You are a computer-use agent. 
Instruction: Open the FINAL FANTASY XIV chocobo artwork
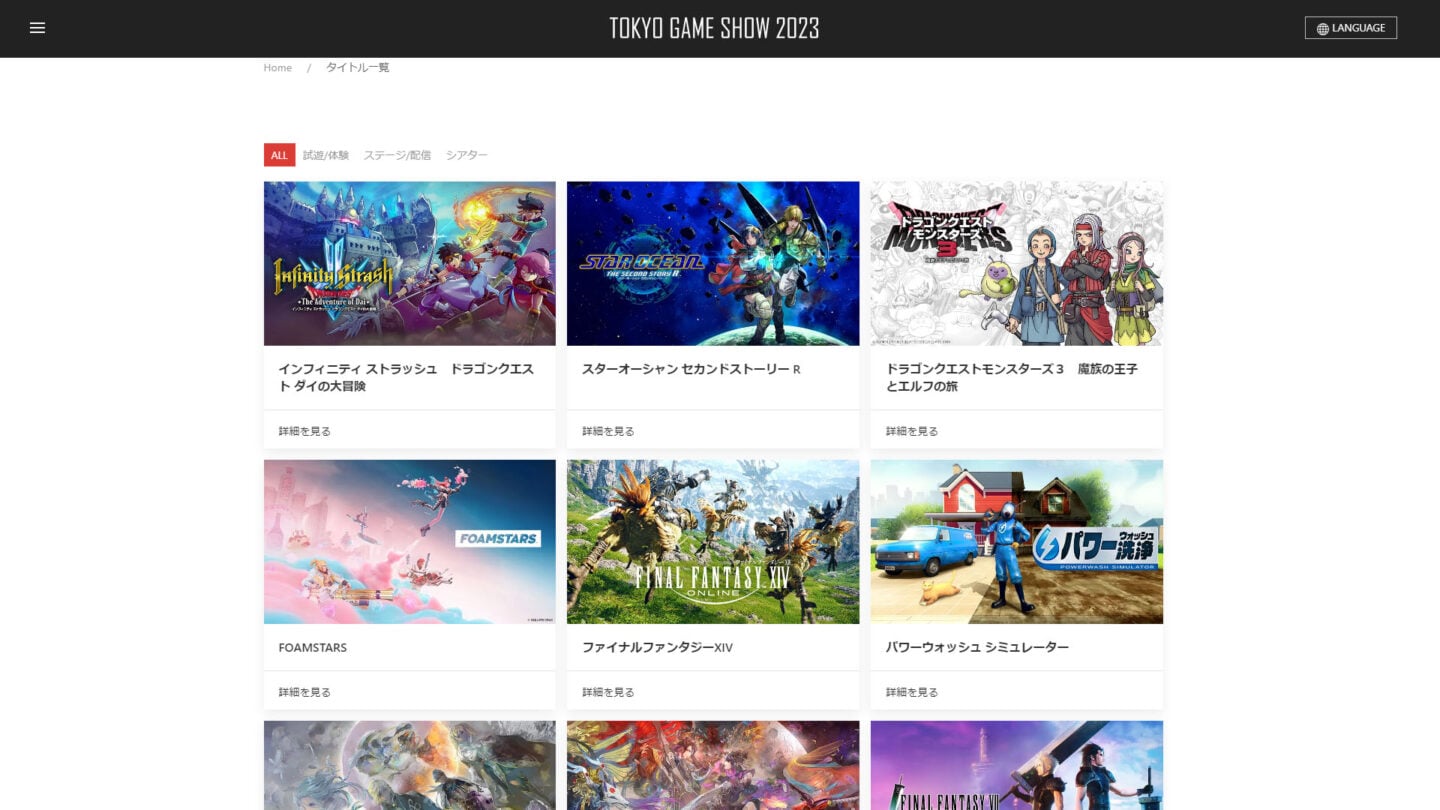pyautogui.click(x=713, y=541)
